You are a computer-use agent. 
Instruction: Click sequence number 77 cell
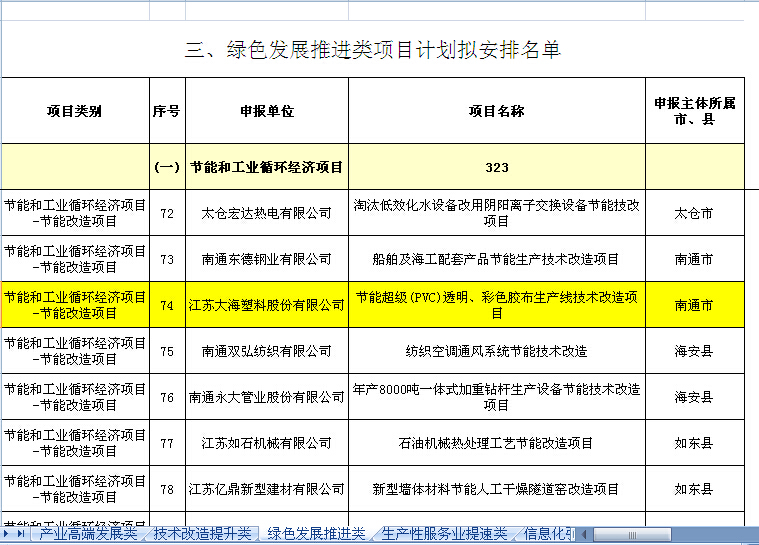(x=167, y=443)
